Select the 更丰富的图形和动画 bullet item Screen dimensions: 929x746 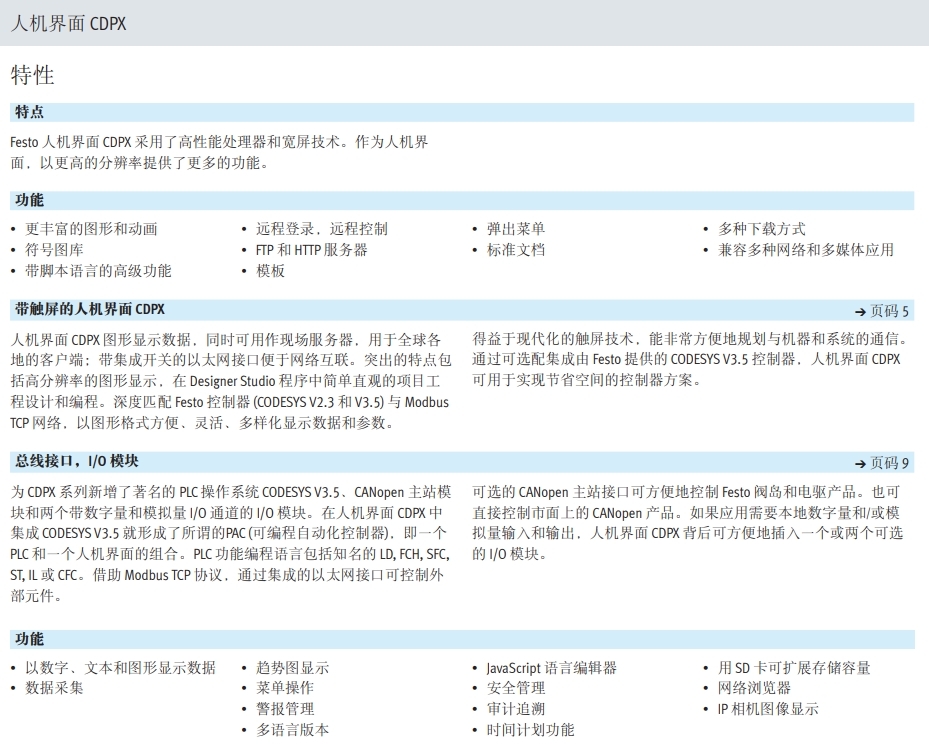pos(91,229)
